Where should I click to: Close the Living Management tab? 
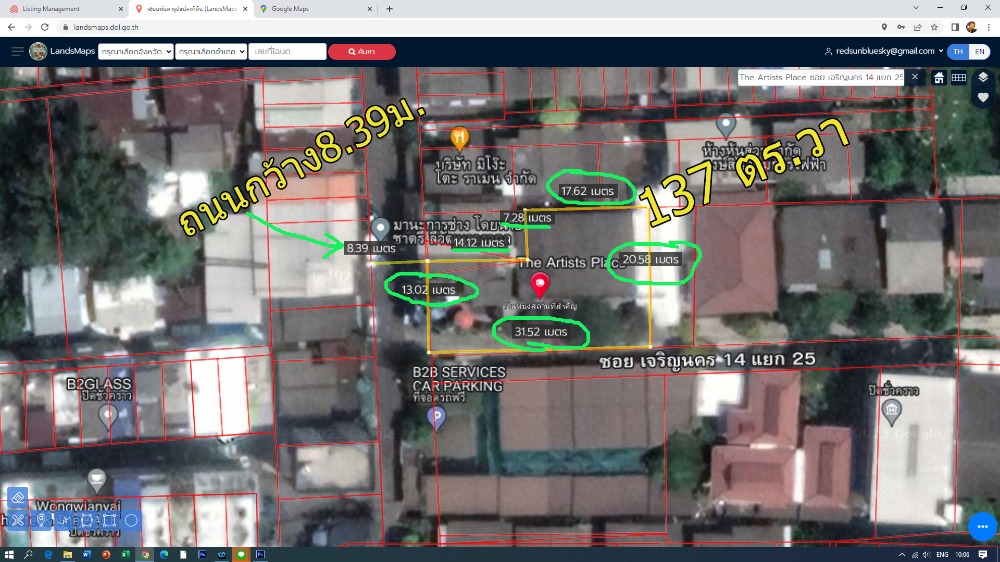121,9
